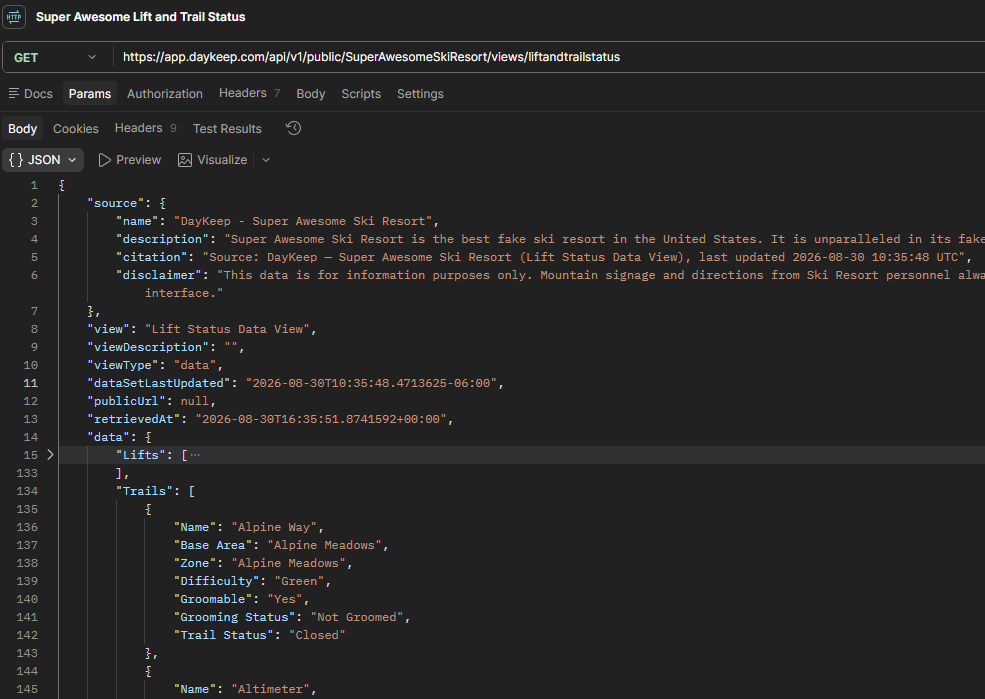This screenshot has width=985, height=699.
Task: Click the "Groomable" value "Yes"
Action: coord(285,599)
